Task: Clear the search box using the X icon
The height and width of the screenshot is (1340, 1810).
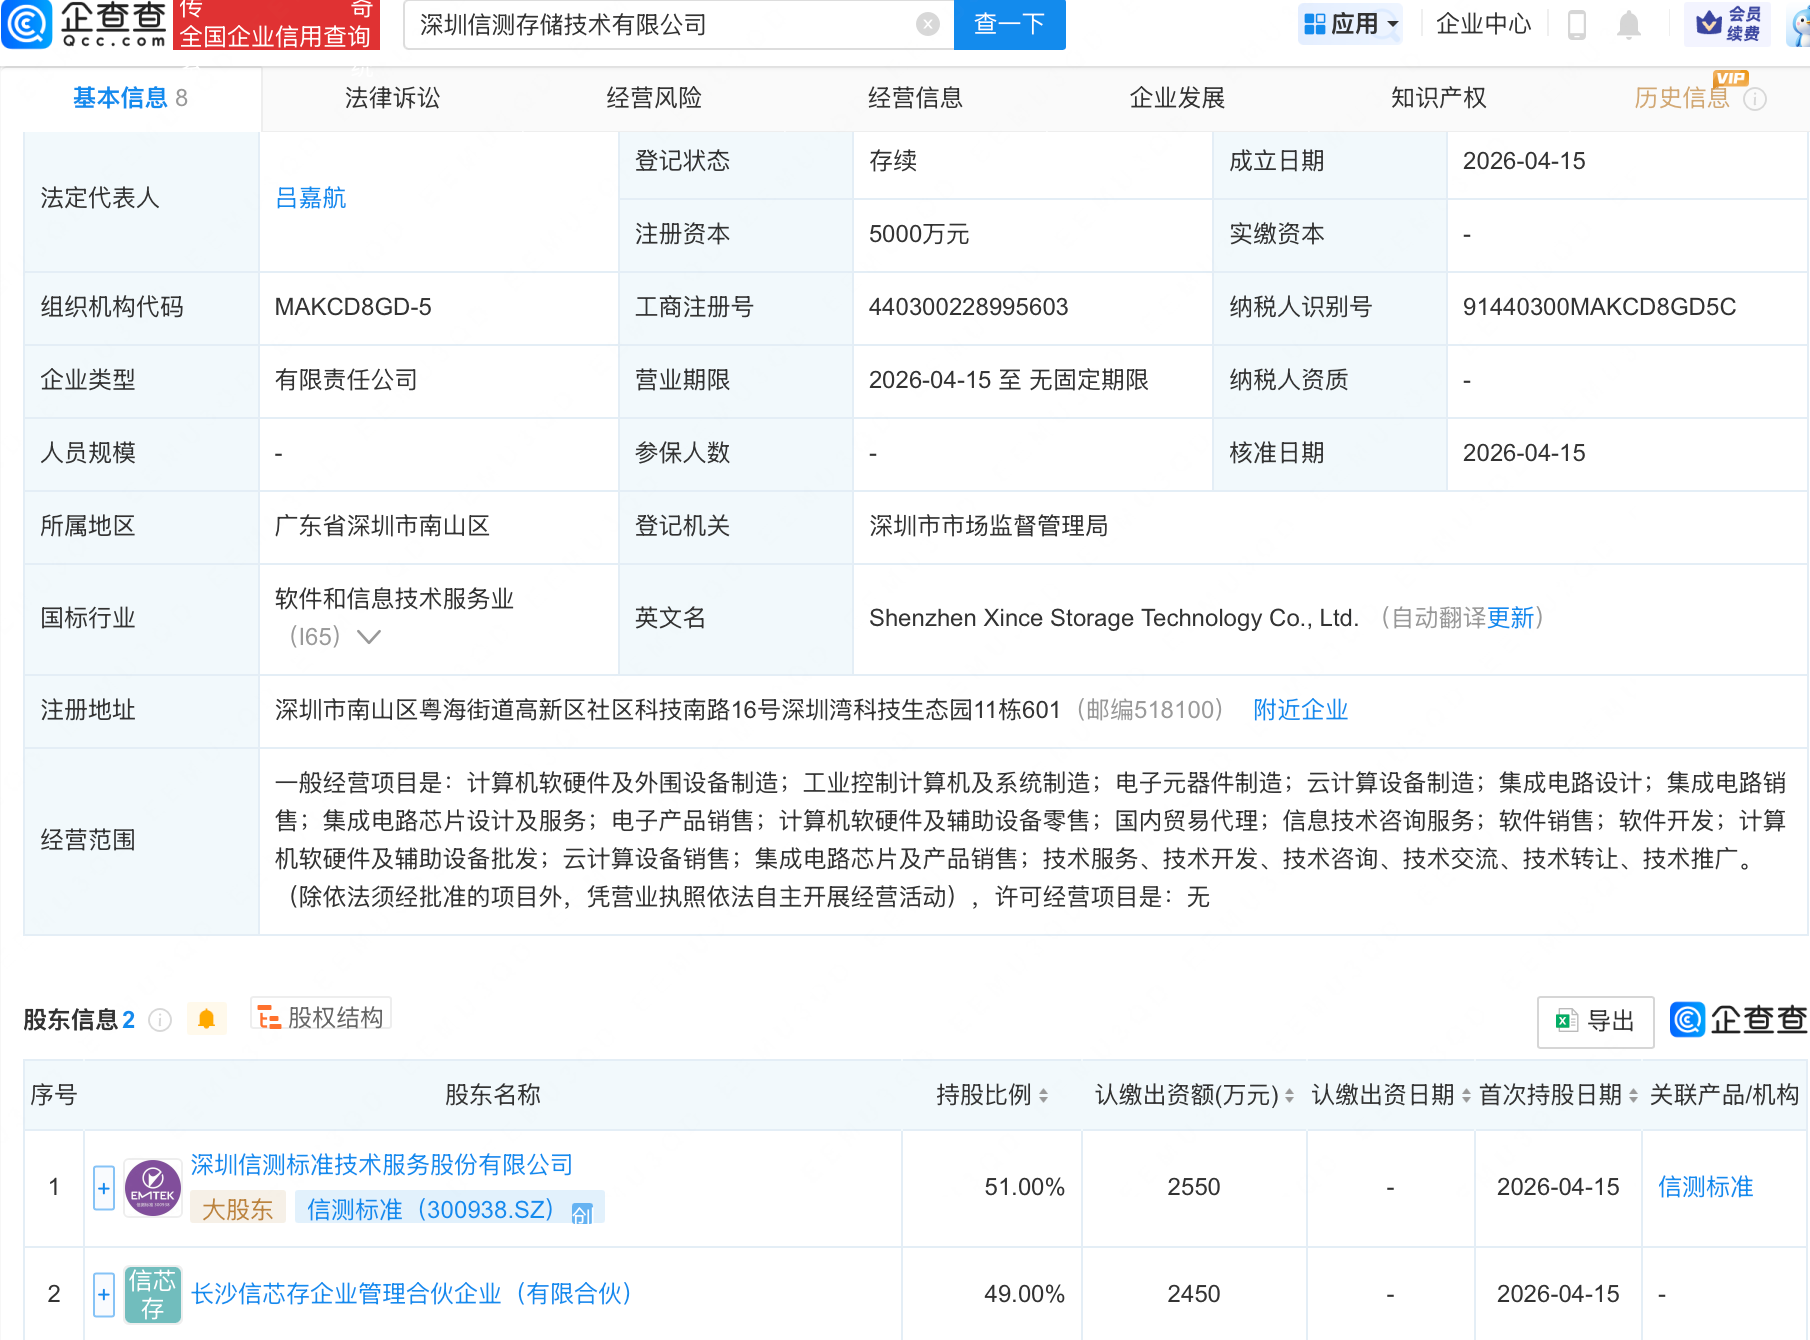Action: (x=926, y=25)
